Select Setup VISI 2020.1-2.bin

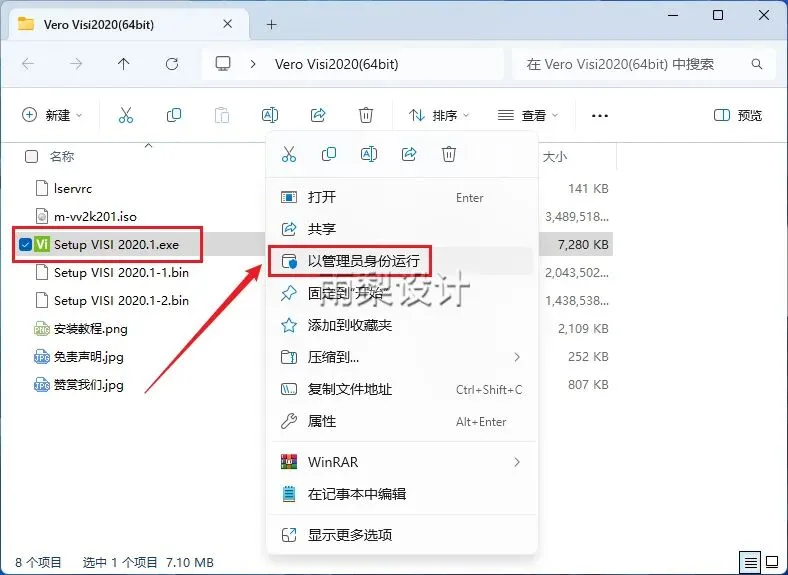point(121,301)
